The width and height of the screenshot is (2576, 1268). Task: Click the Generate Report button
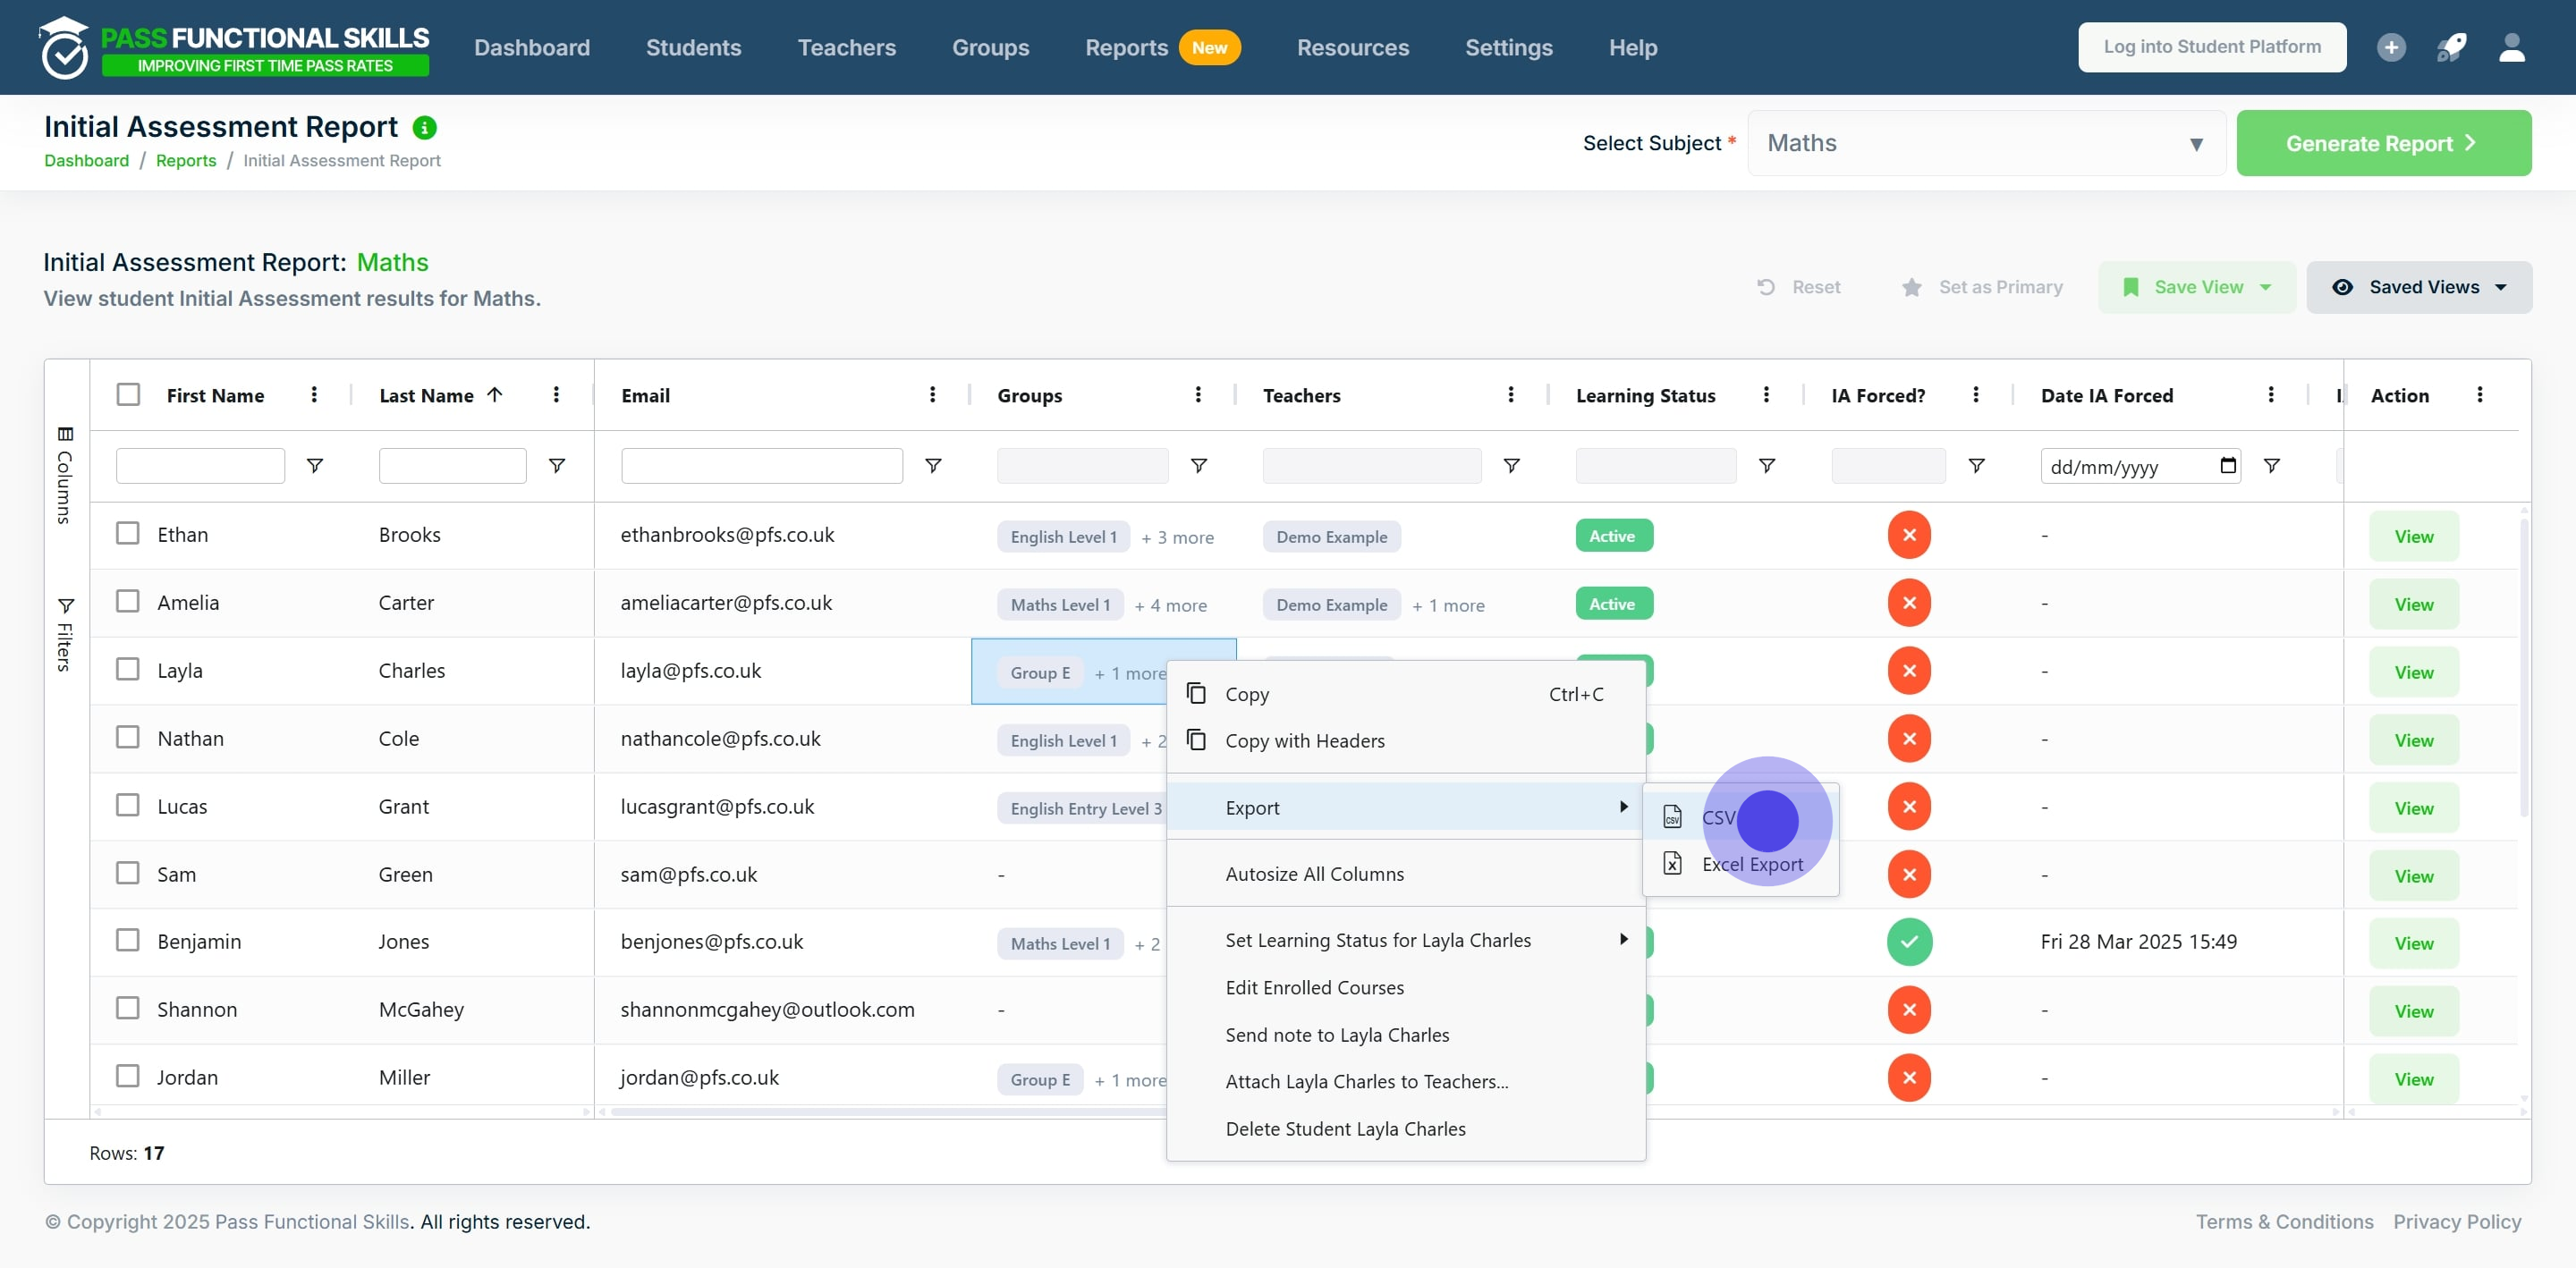[2383, 144]
